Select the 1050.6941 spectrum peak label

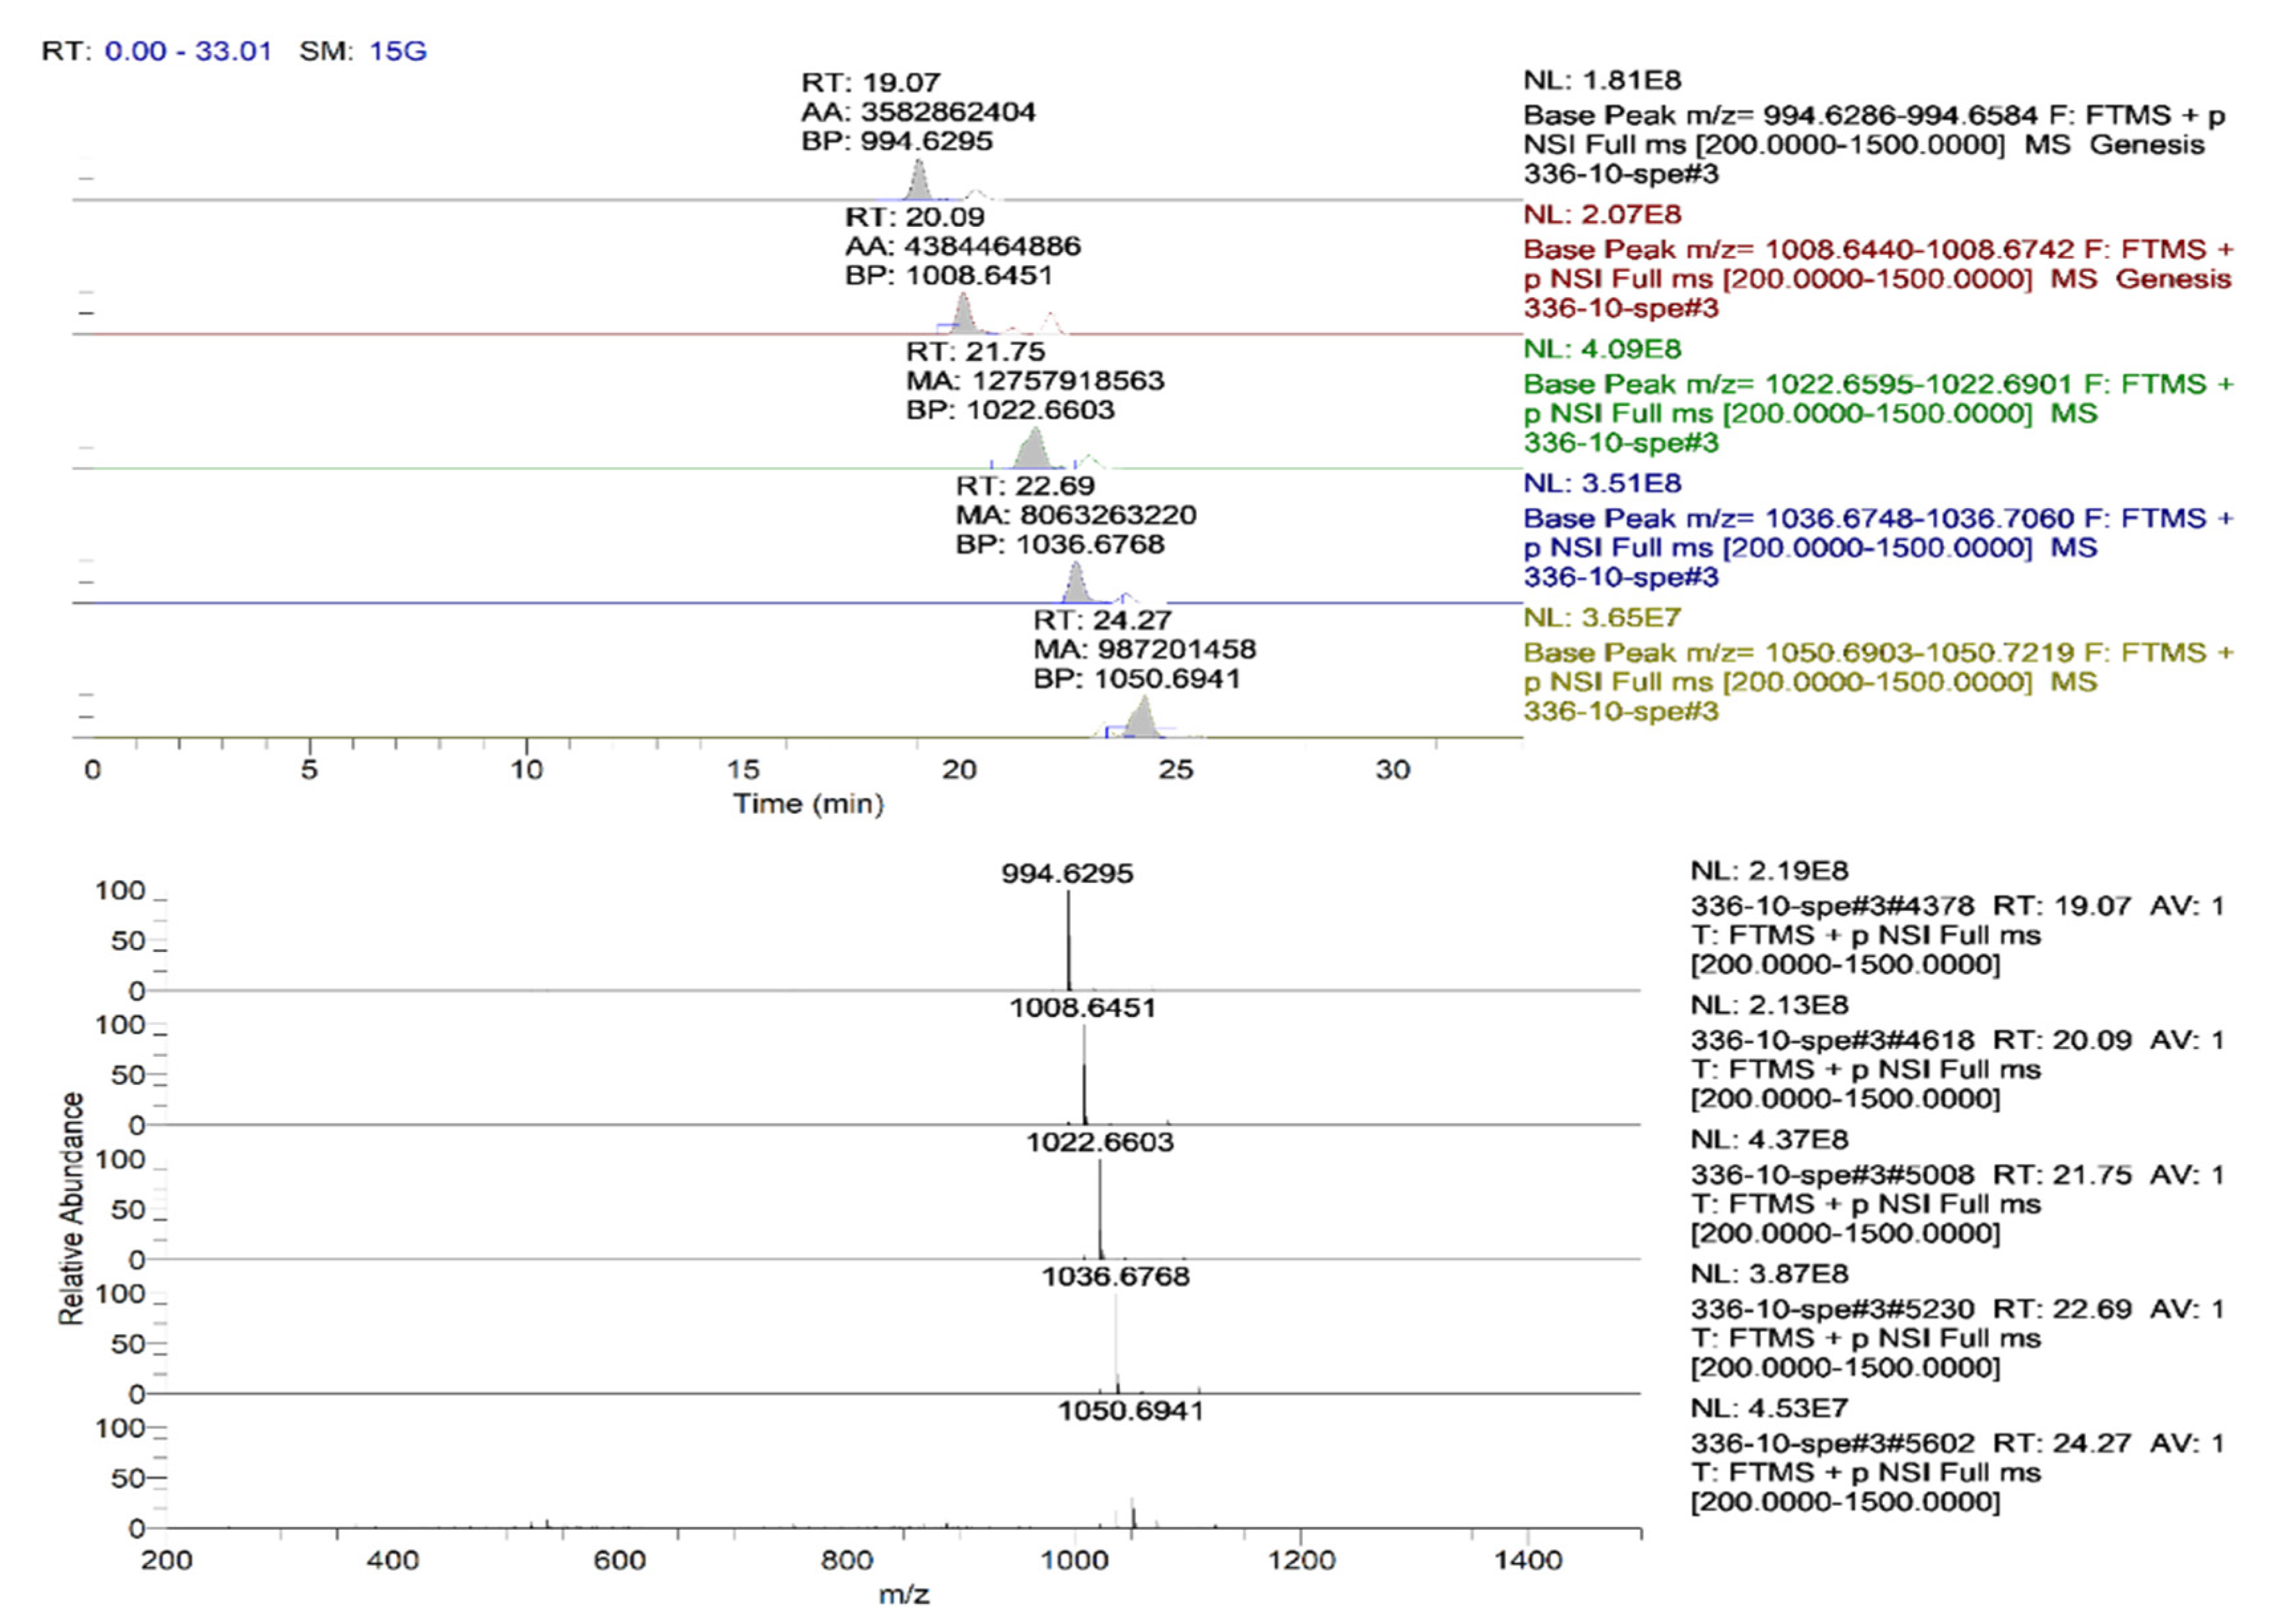(1130, 1411)
